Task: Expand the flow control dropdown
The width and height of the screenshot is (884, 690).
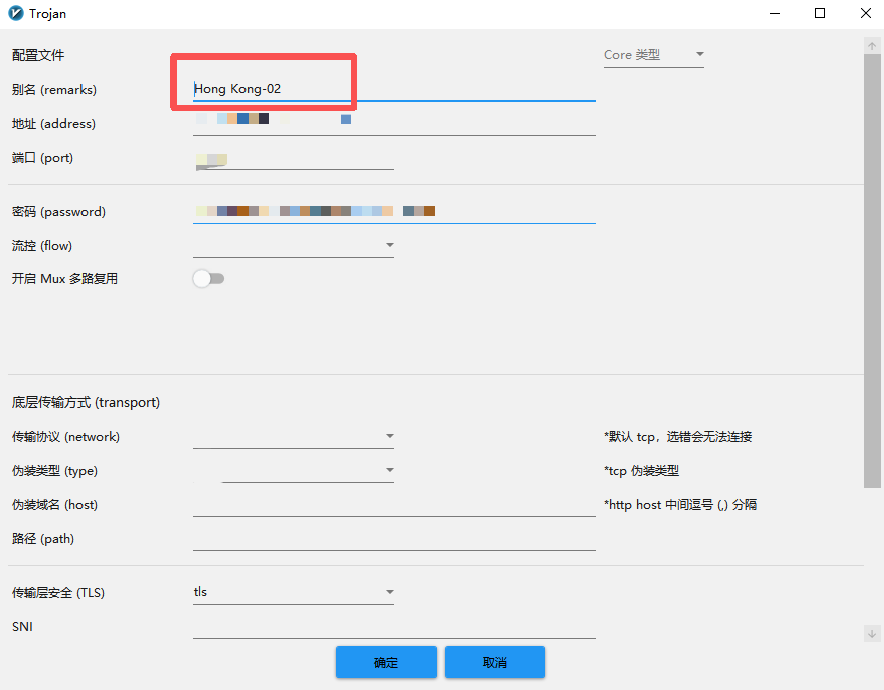Action: (293, 245)
